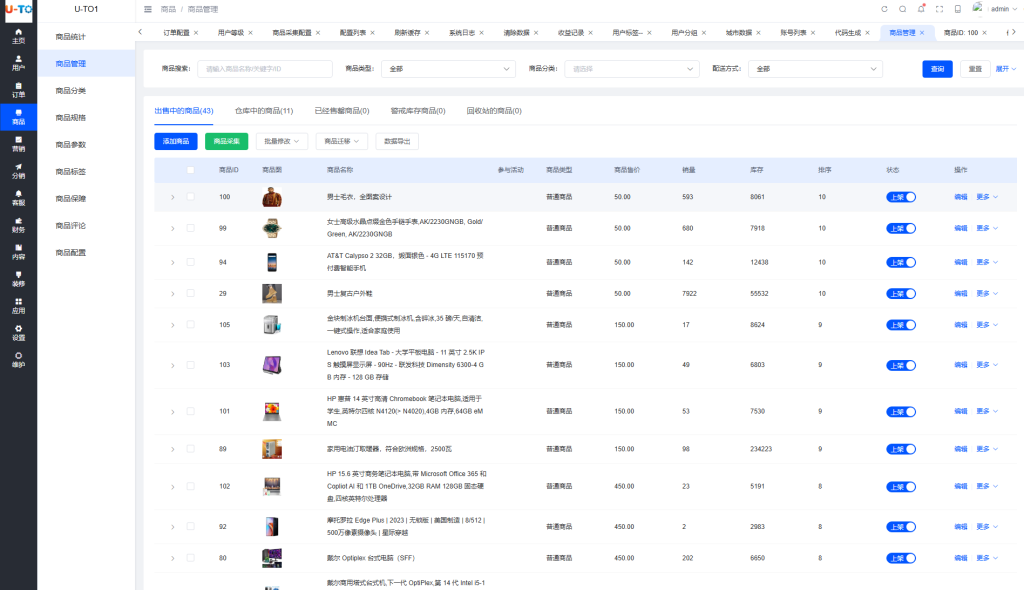Open the 应用 apps sidebar icon
The height and width of the screenshot is (590, 1024).
click(x=18, y=306)
